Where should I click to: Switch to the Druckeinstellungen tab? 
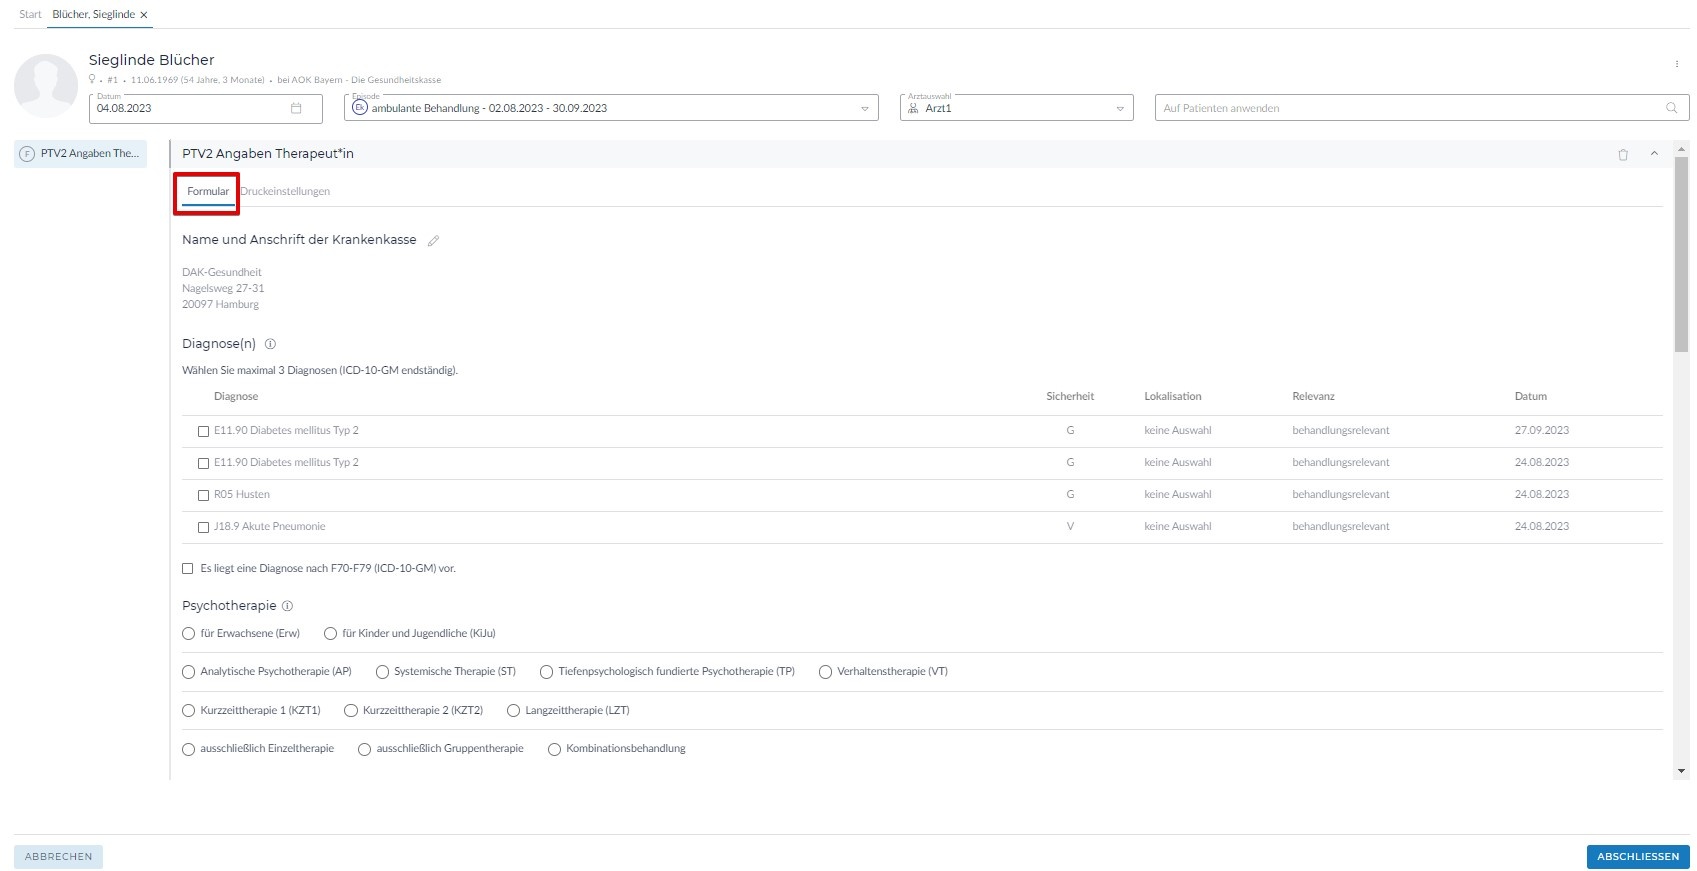285,192
